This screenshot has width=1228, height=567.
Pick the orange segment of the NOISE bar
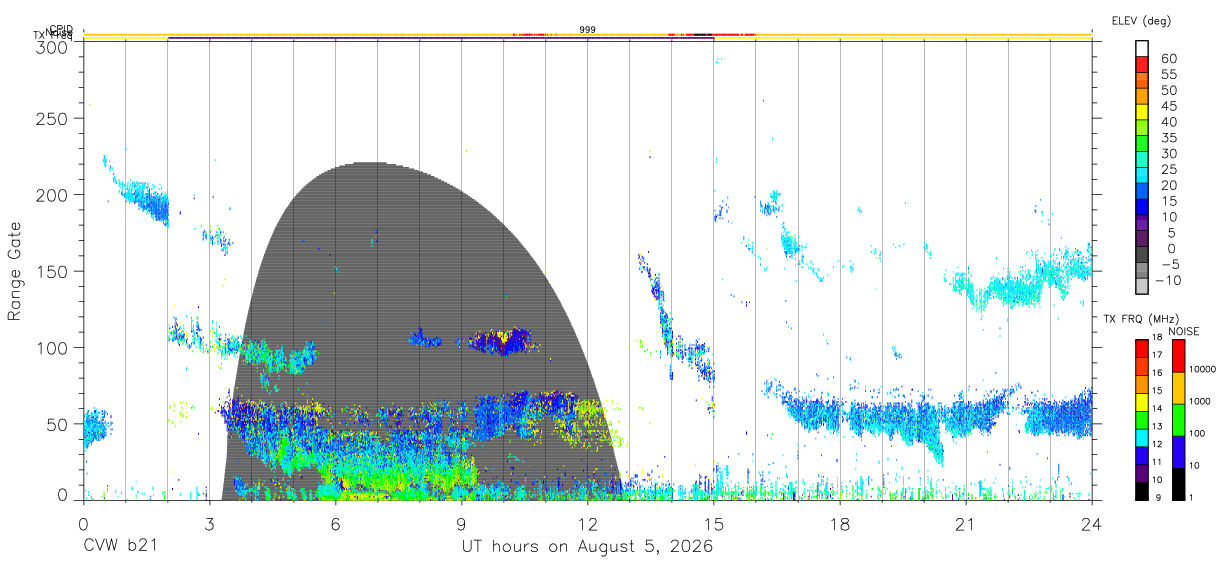pyautogui.click(x=1179, y=388)
